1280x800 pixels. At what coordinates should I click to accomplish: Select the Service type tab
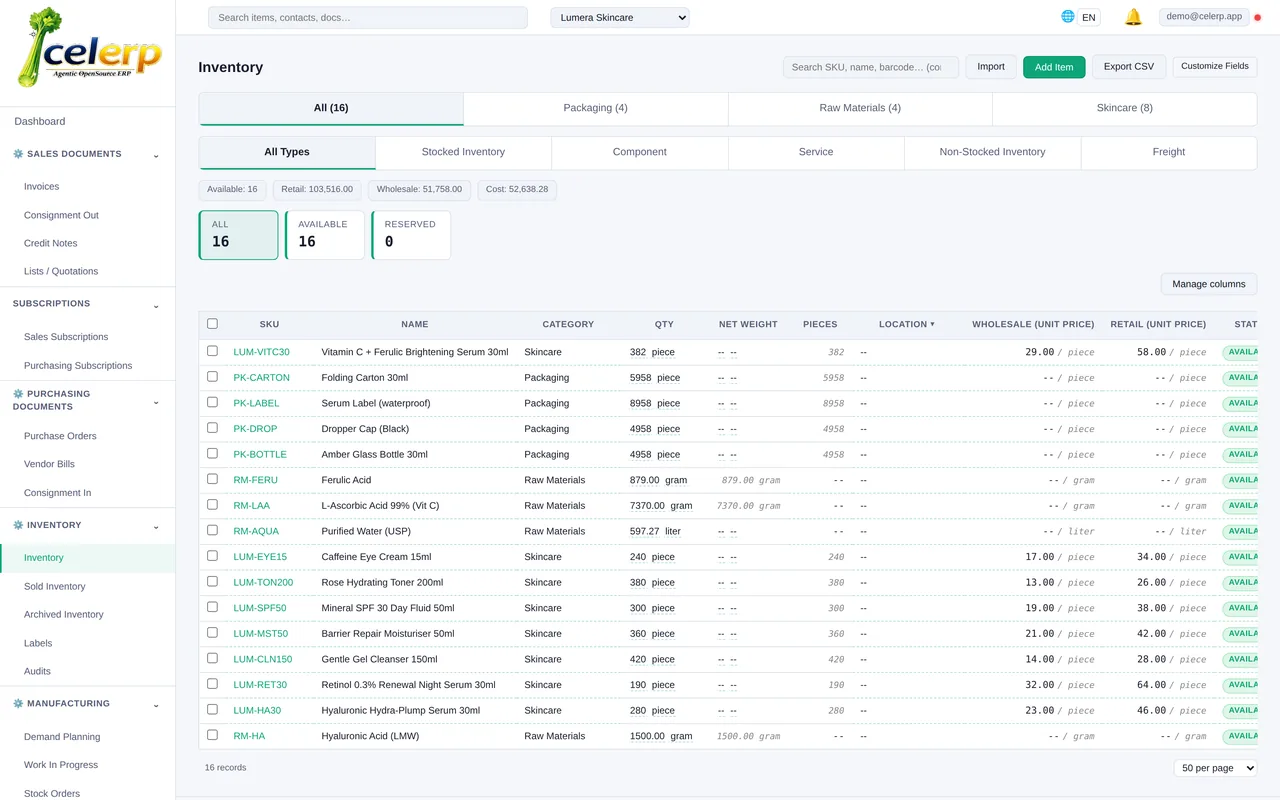[x=816, y=152]
